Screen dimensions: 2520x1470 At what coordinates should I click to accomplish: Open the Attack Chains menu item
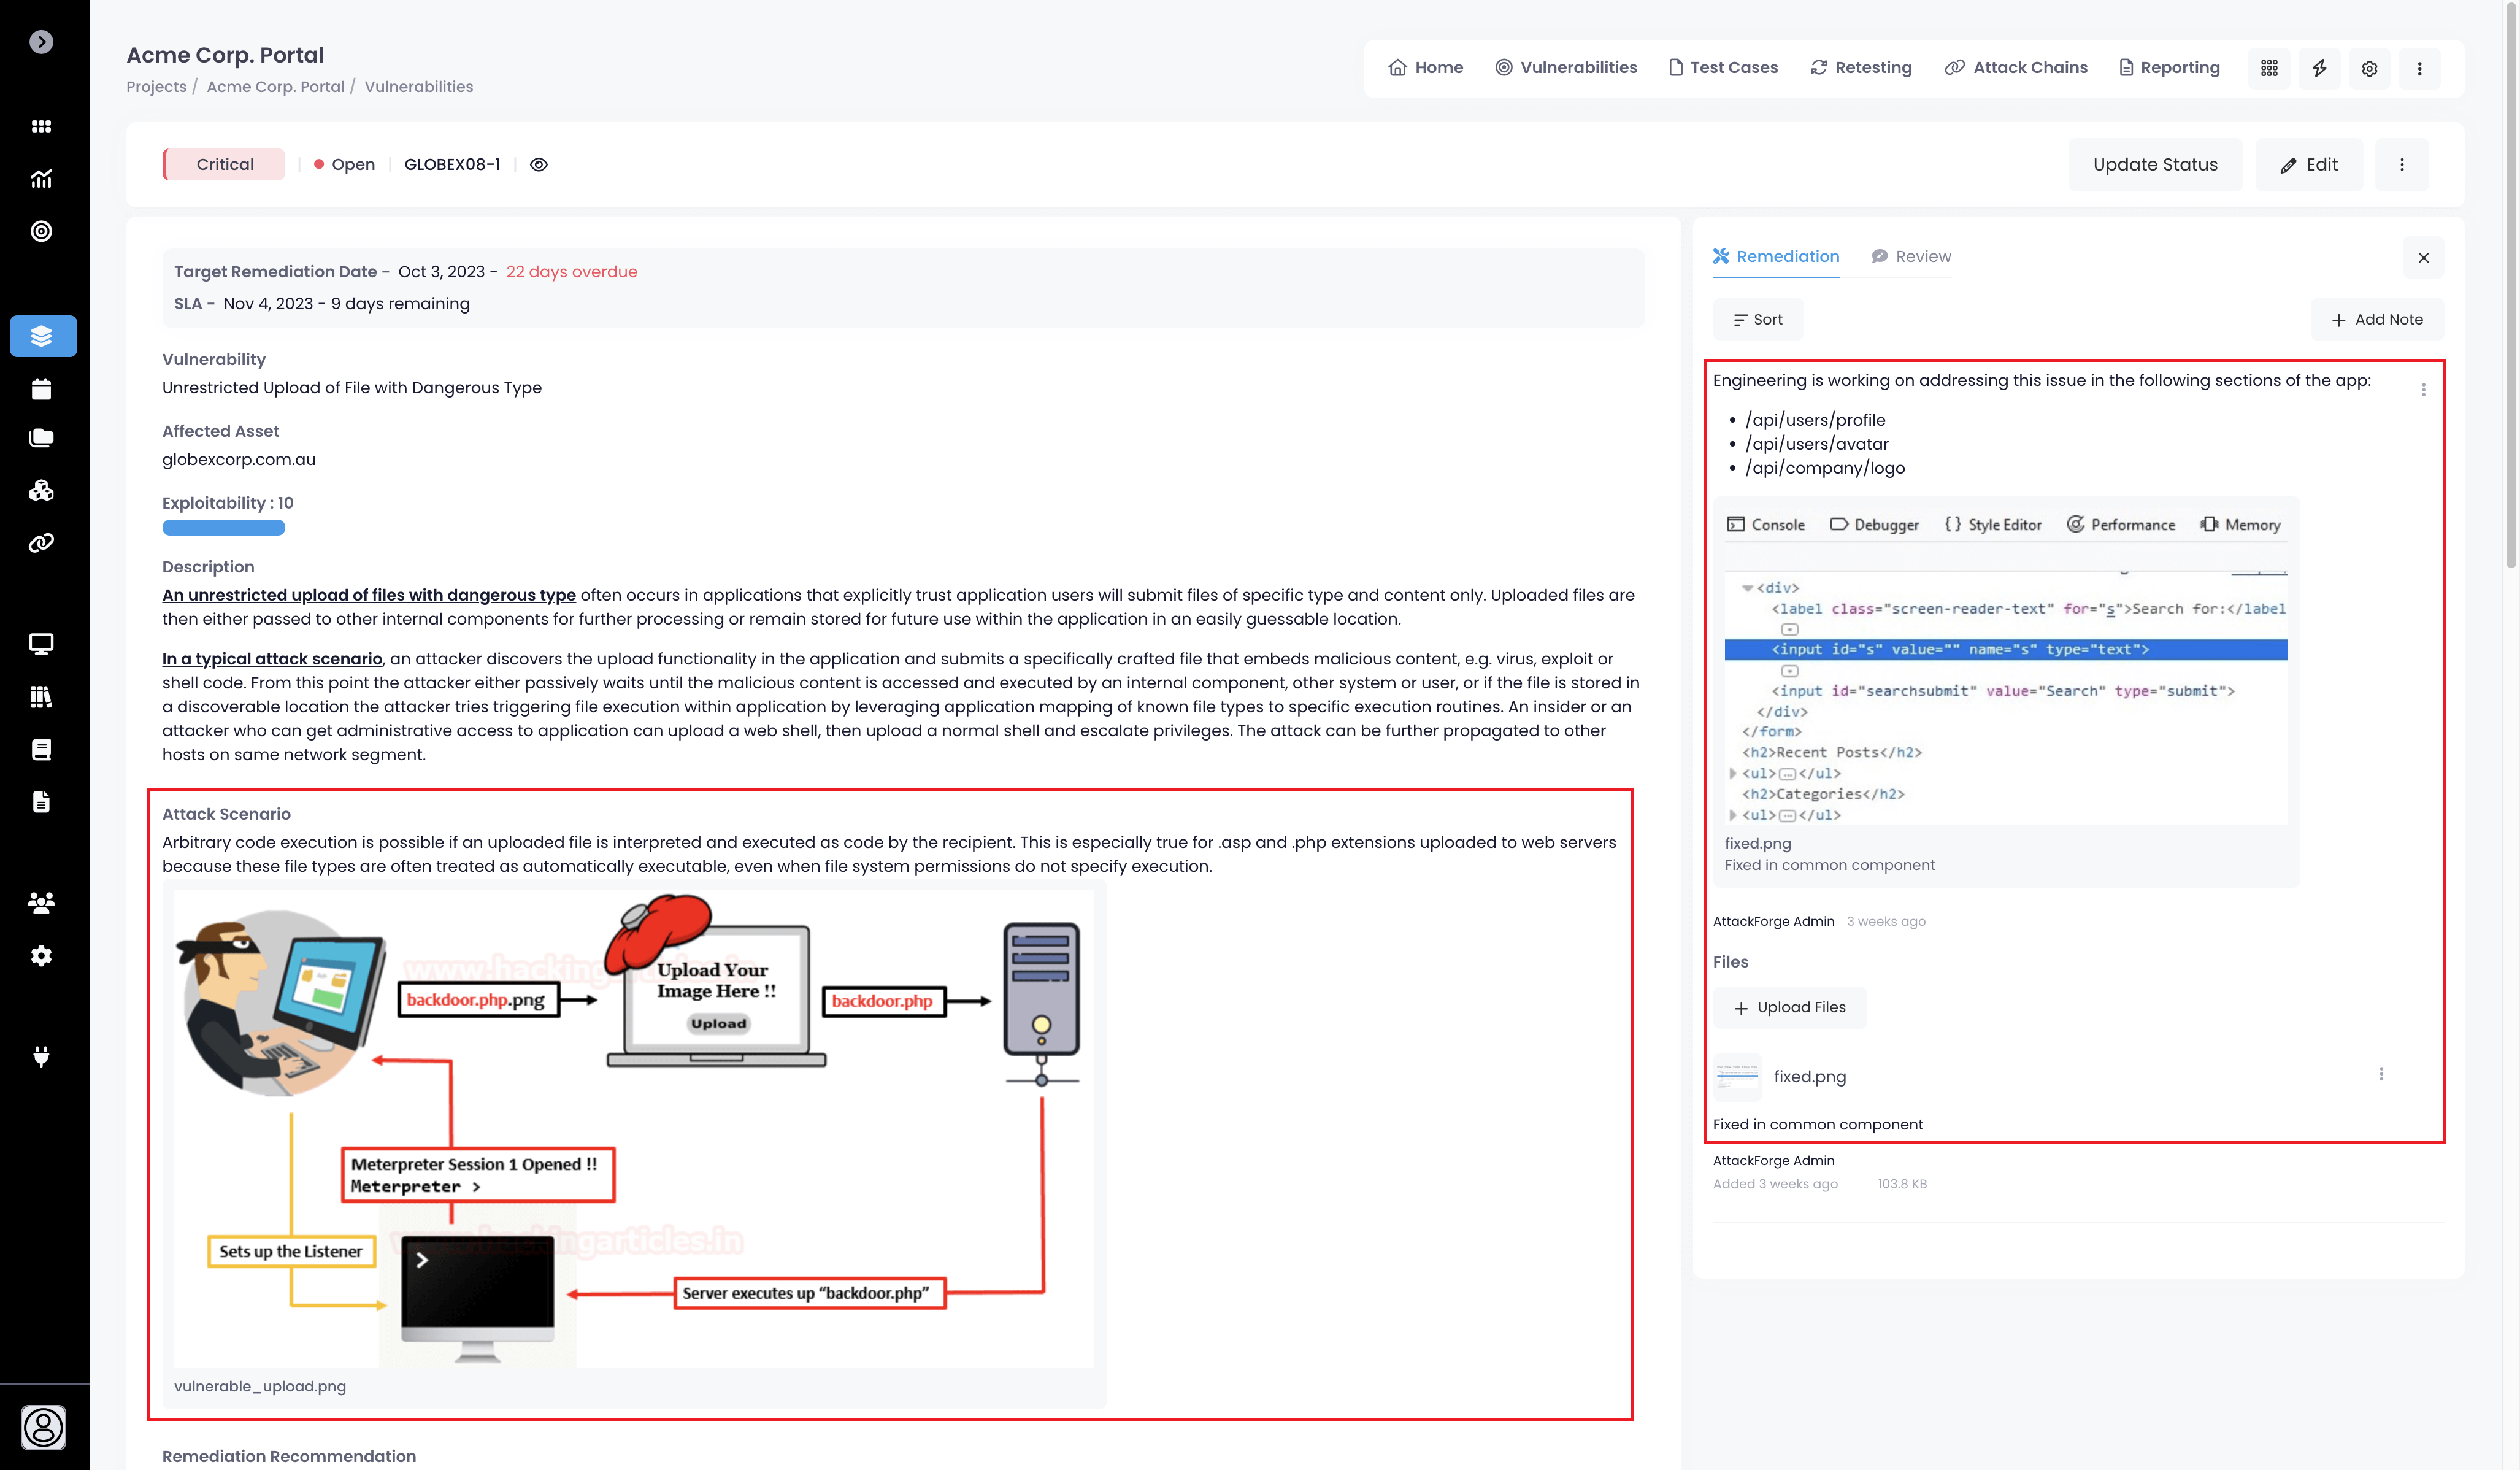2016,68
